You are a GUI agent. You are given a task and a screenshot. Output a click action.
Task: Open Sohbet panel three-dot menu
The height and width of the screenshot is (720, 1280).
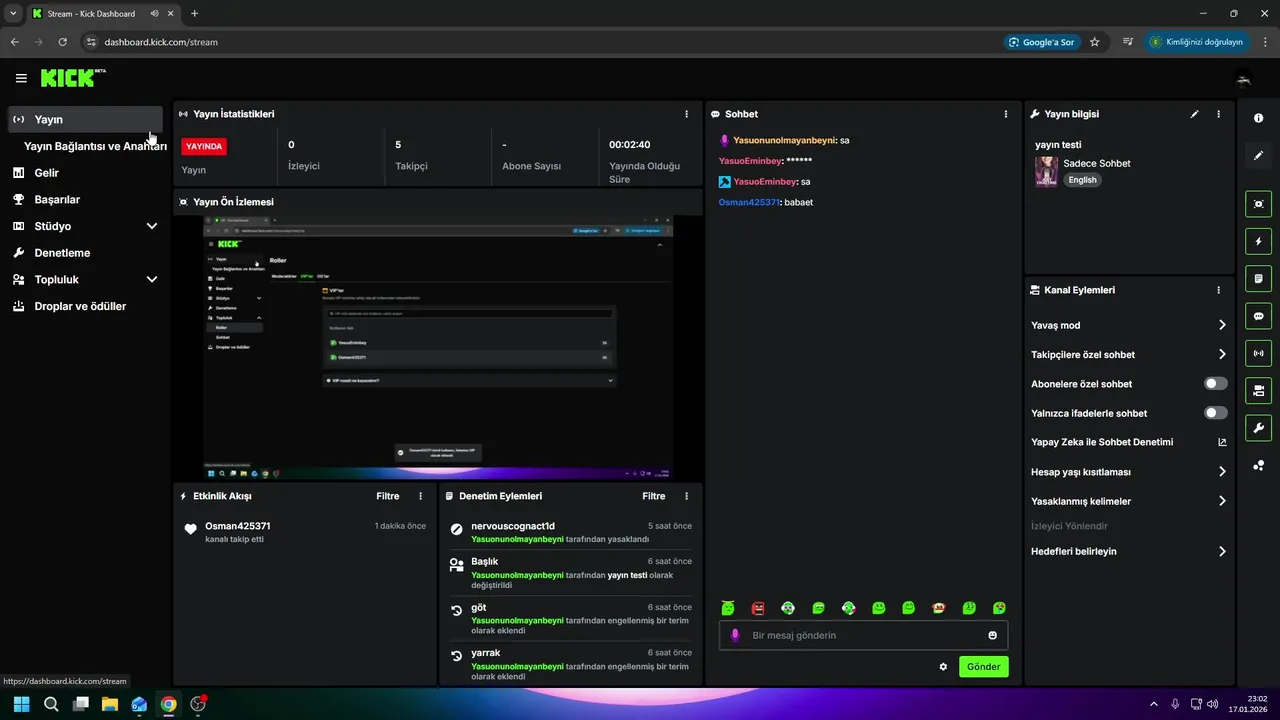point(1006,114)
